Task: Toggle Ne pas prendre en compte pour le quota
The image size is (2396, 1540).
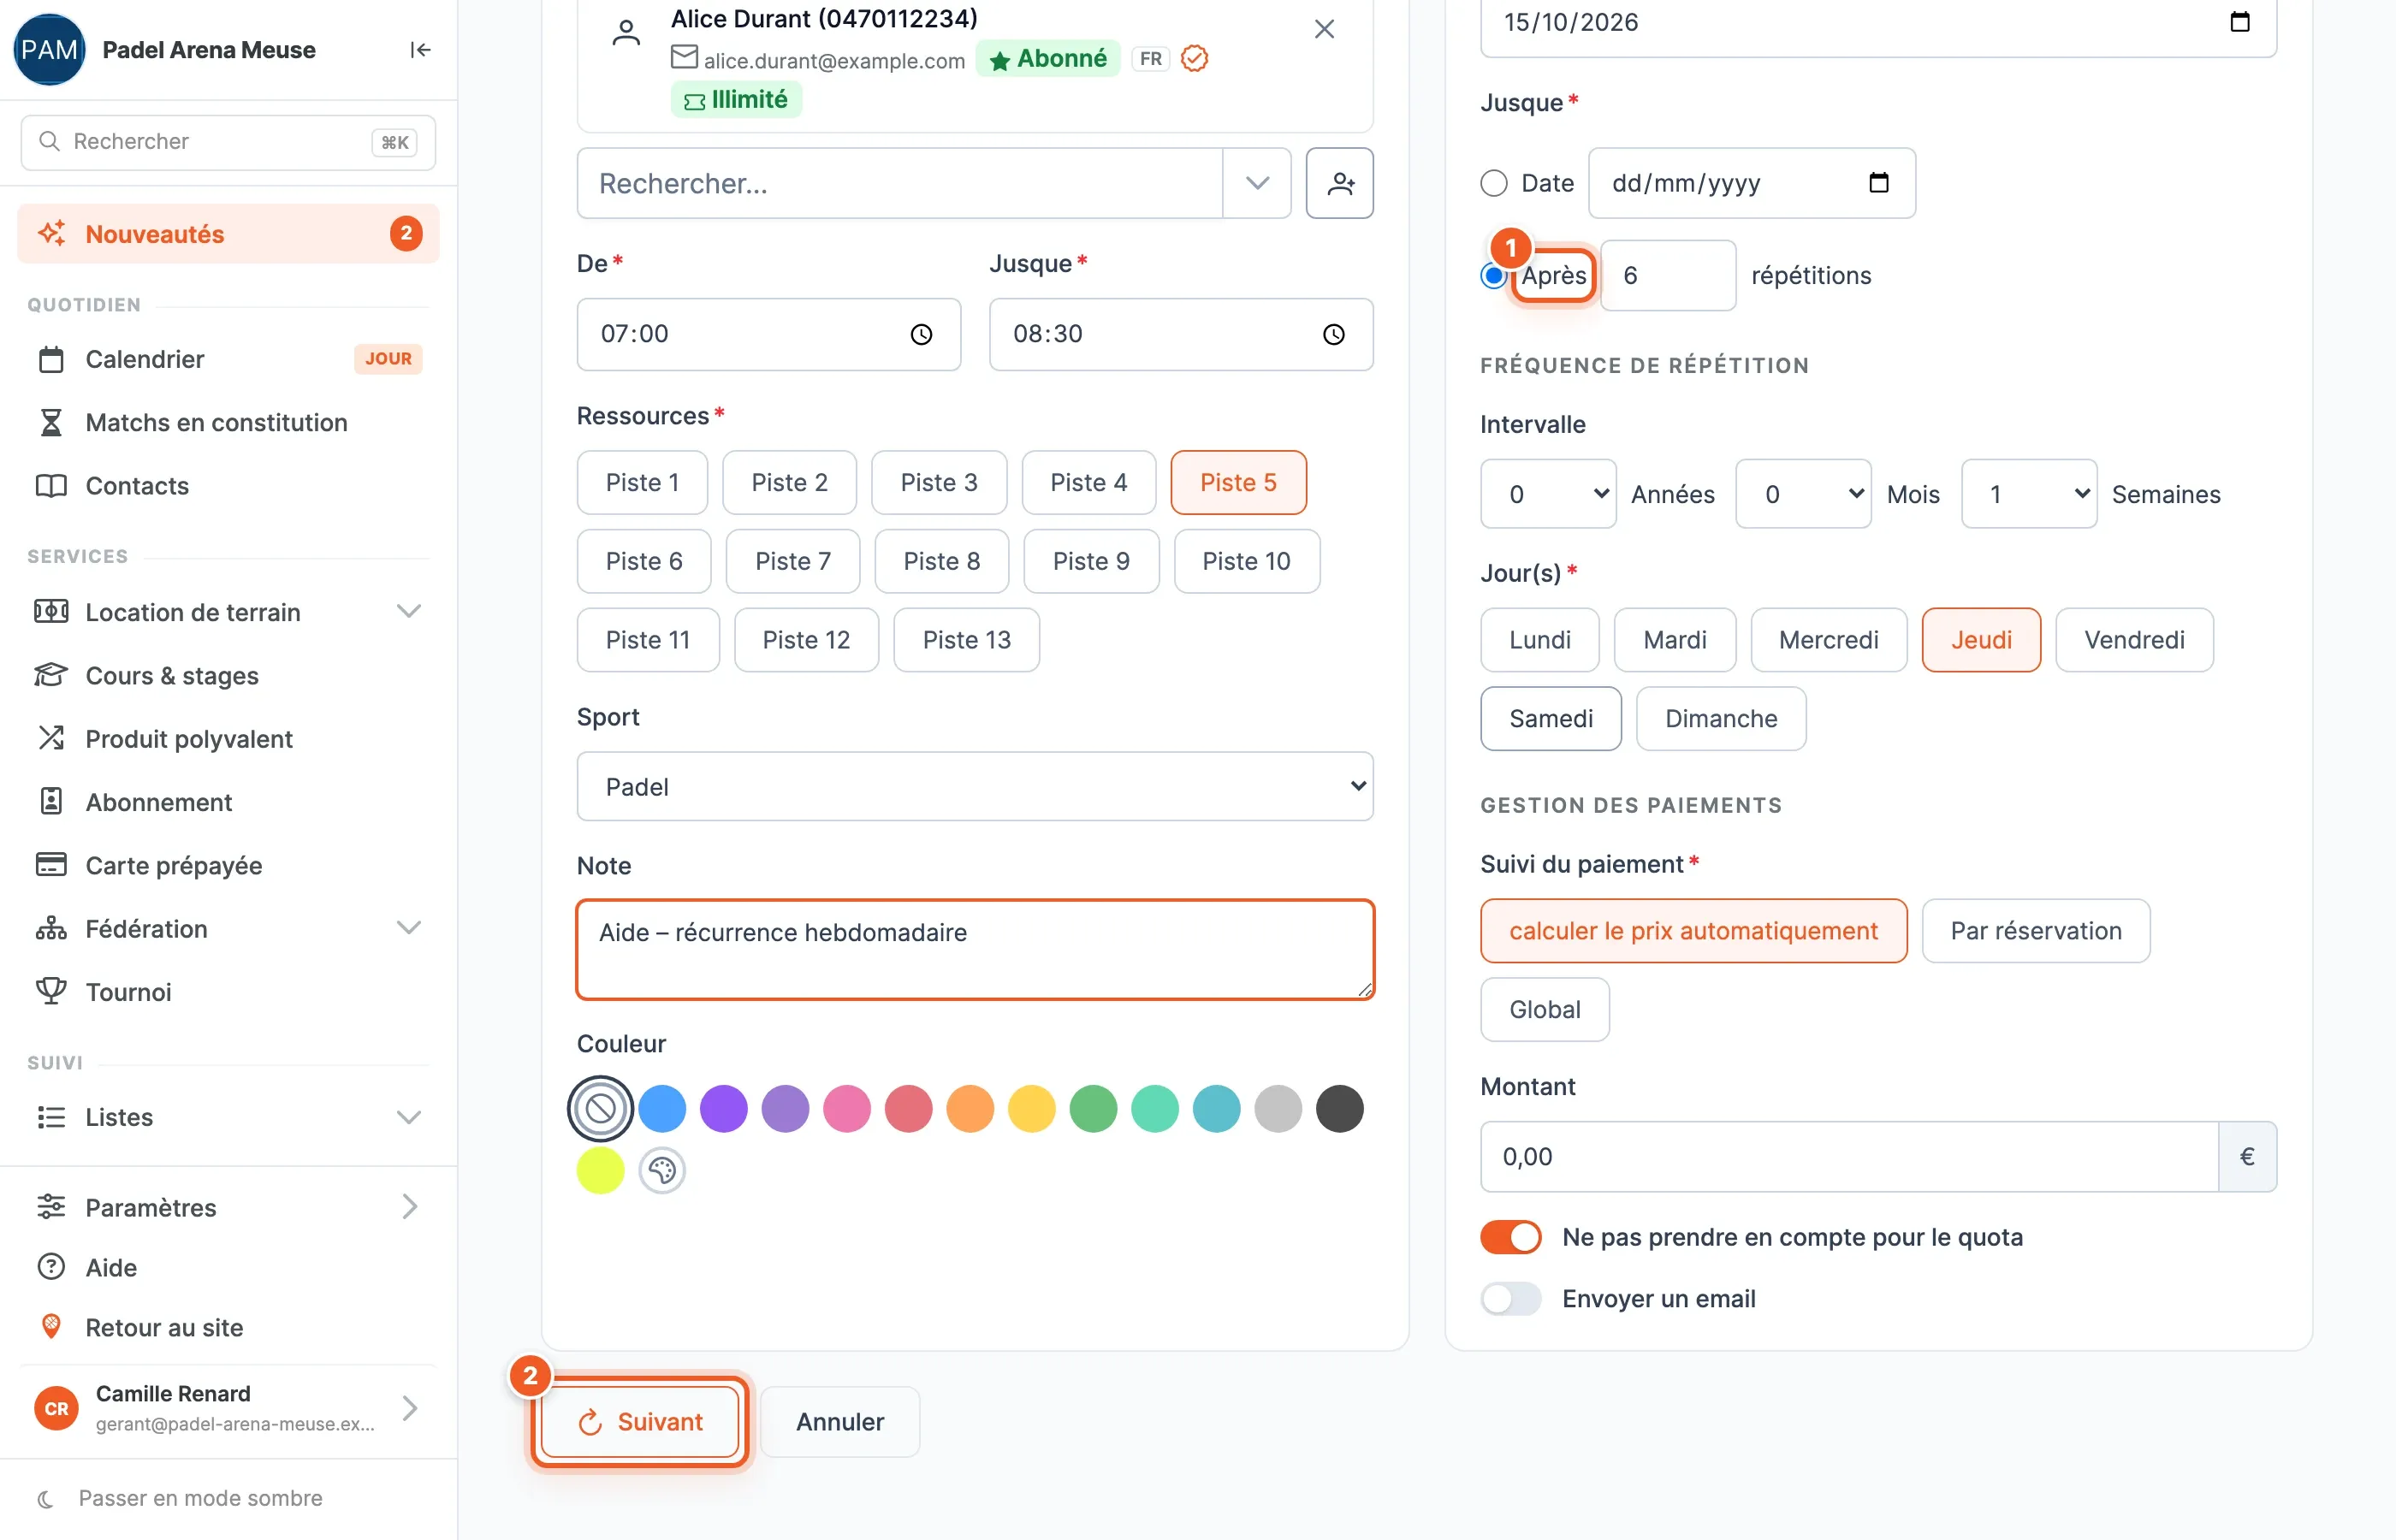Action: [1510, 1237]
